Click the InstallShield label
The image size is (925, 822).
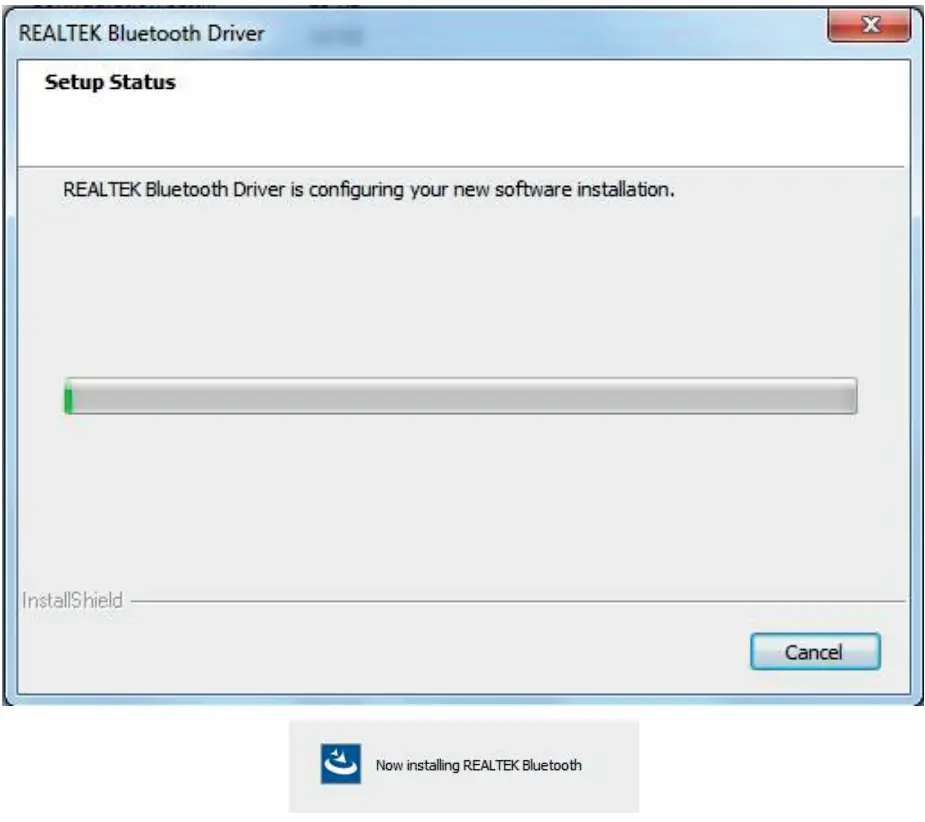pos(73,600)
